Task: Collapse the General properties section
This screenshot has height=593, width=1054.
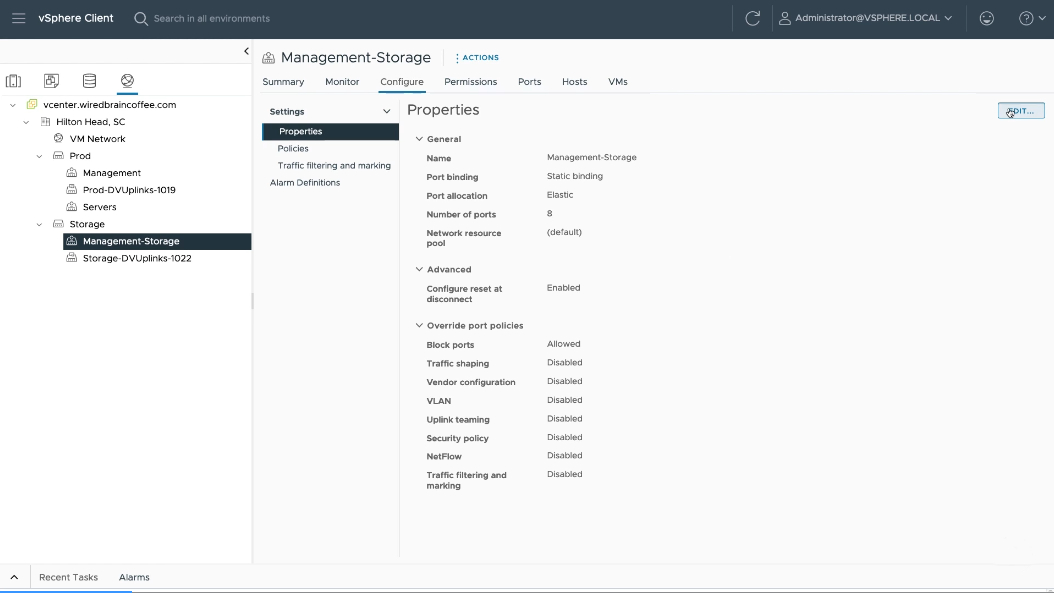Action: pyautogui.click(x=420, y=139)
